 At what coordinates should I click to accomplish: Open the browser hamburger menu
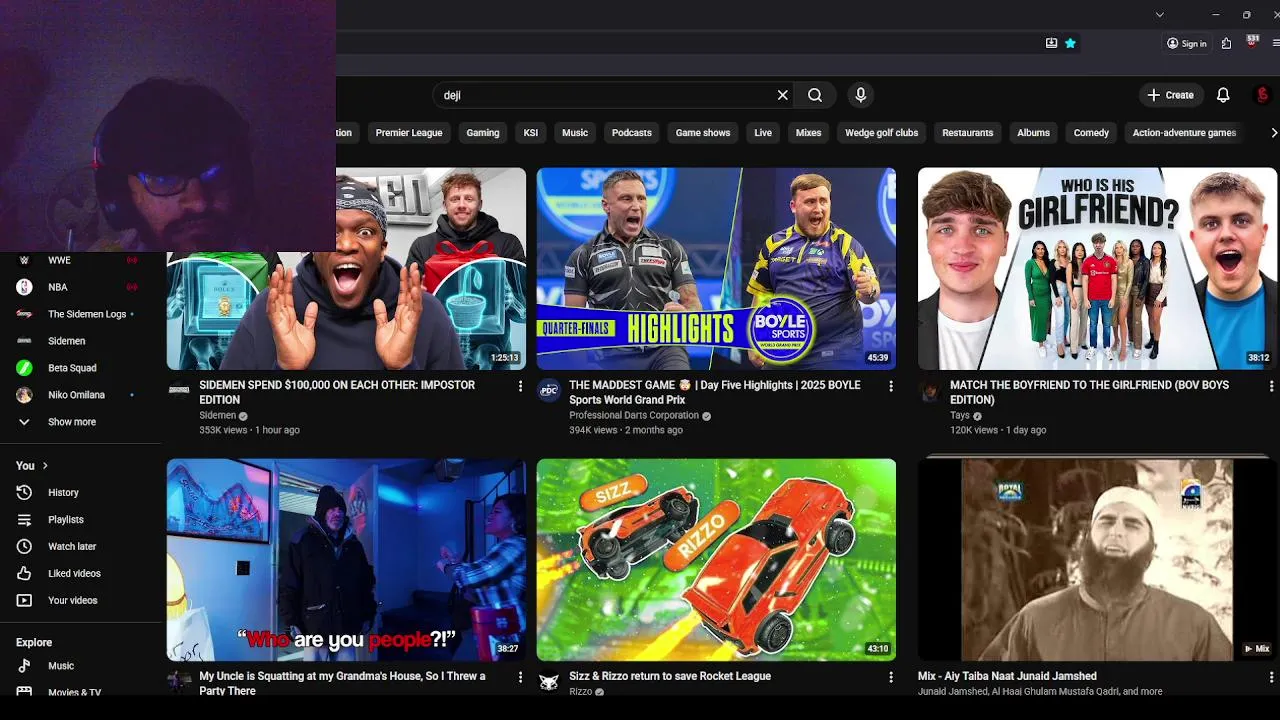(x=1276, y=43)
